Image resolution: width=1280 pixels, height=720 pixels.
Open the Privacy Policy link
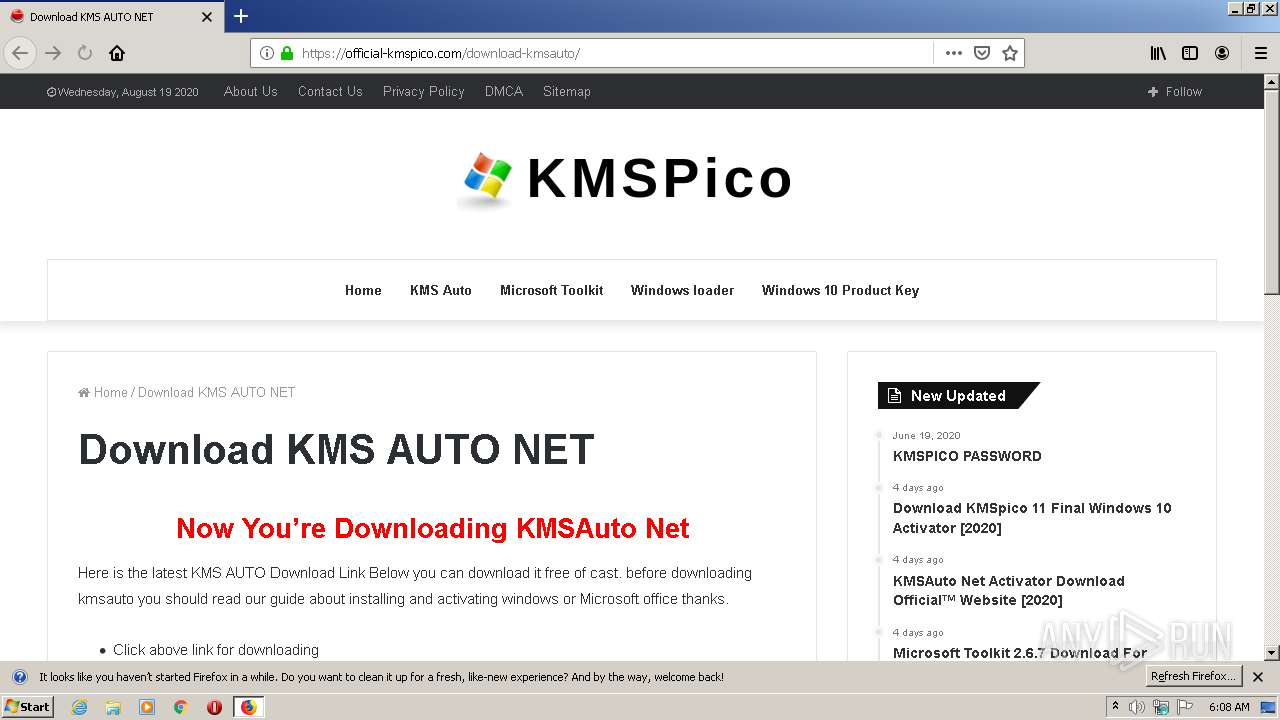tap(424, 91)
